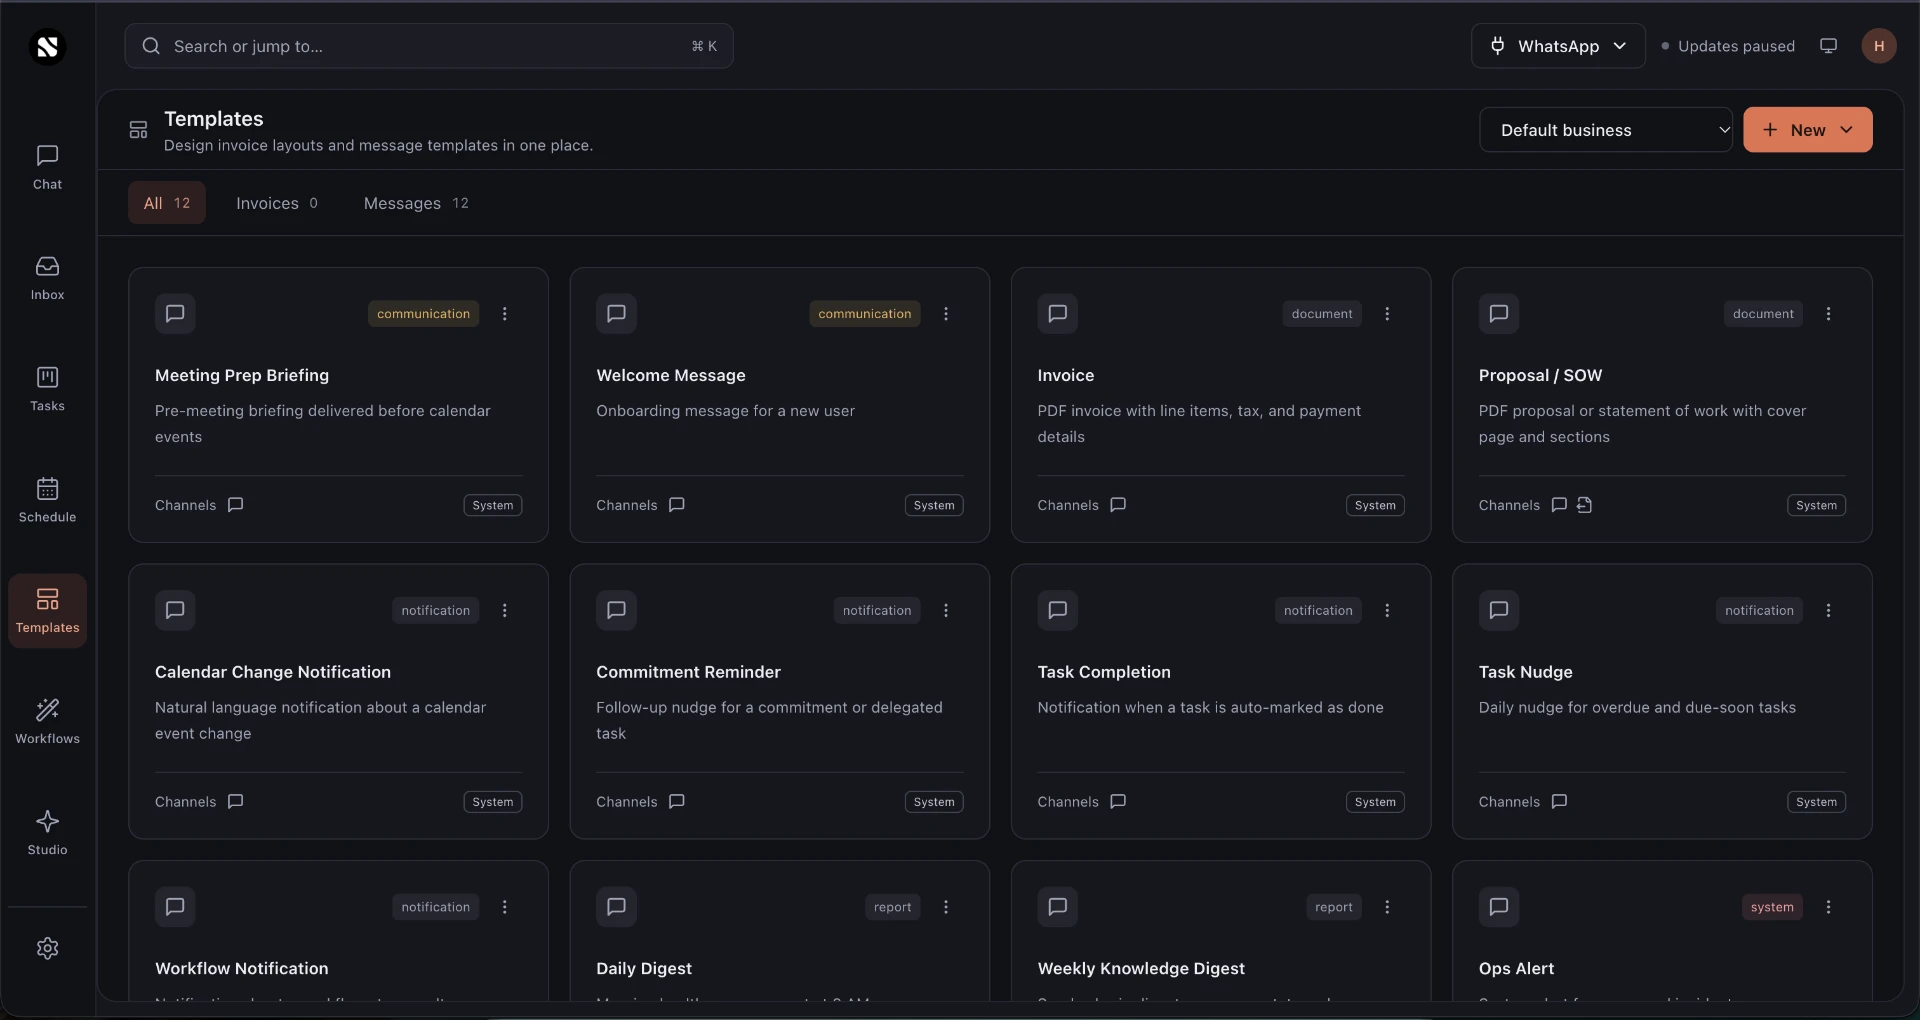Screen dimensions: 1920x1020
Task: Click the document channel icon on Proposal / SOW
Action: [1584, 505]
